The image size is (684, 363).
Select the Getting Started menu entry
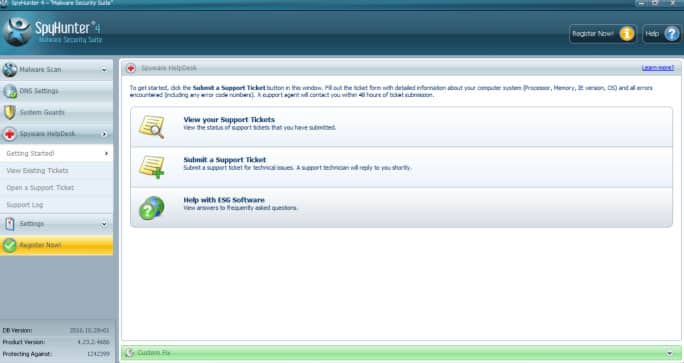pyautogui.click(x=56, y=154)
